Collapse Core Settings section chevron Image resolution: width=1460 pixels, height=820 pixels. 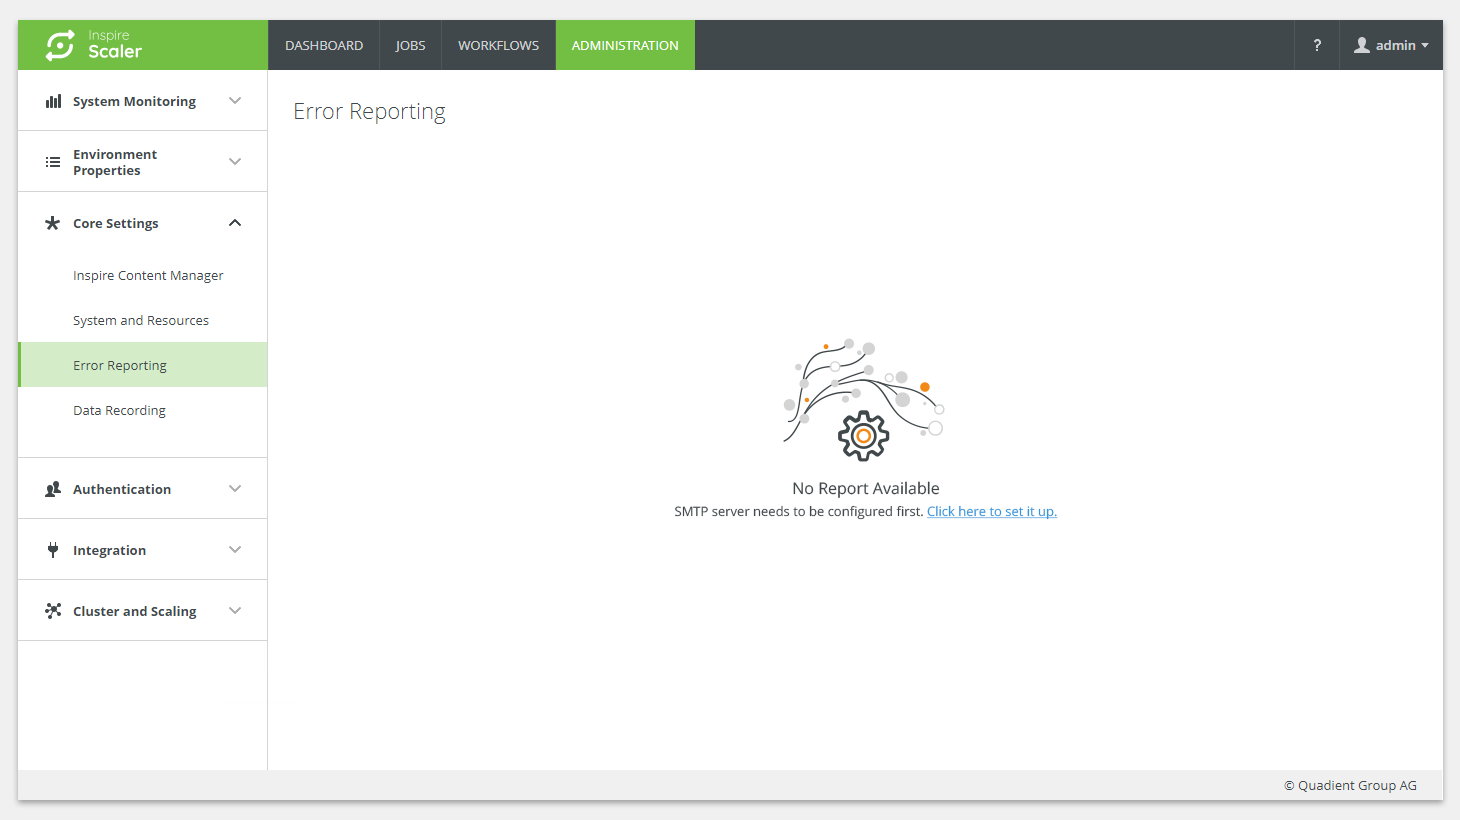click(235, 223)
